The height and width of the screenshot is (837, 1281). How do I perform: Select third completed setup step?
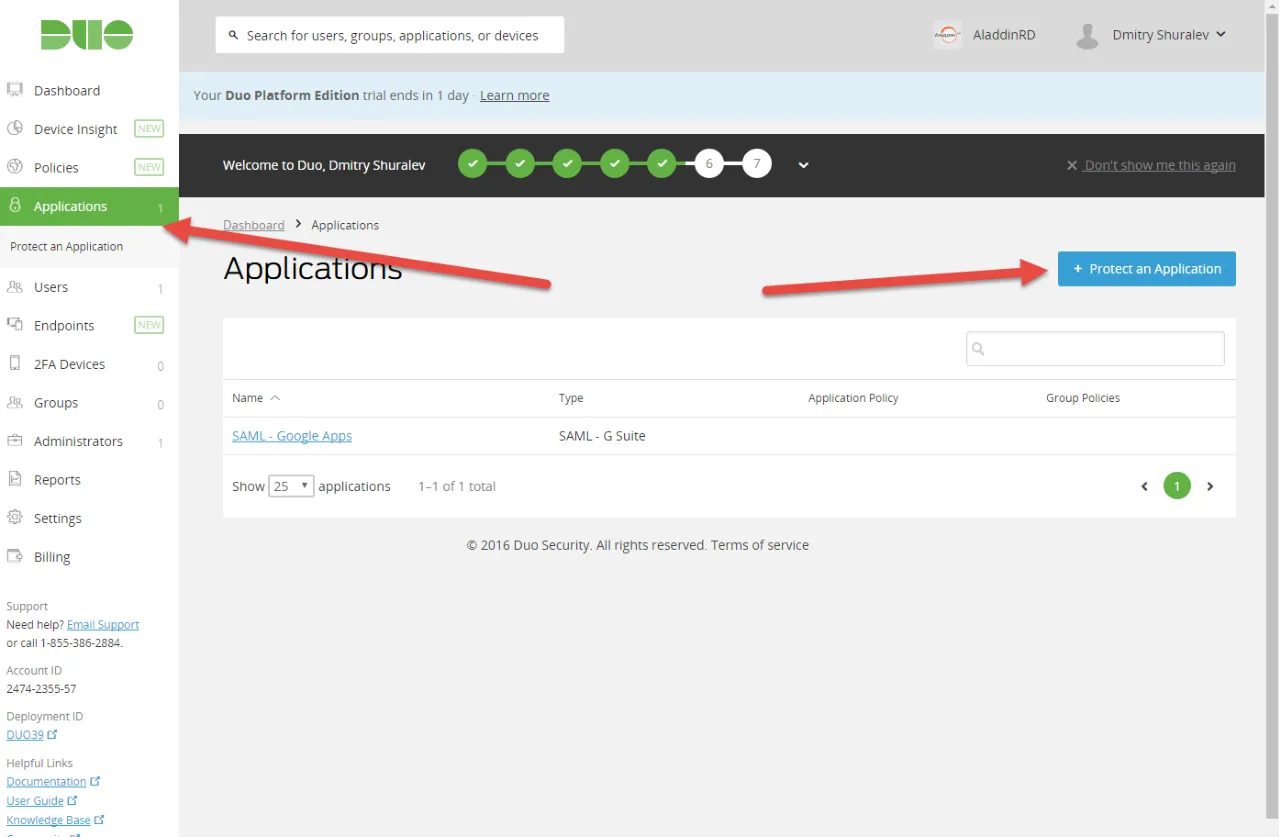click(x=567, y=163)
